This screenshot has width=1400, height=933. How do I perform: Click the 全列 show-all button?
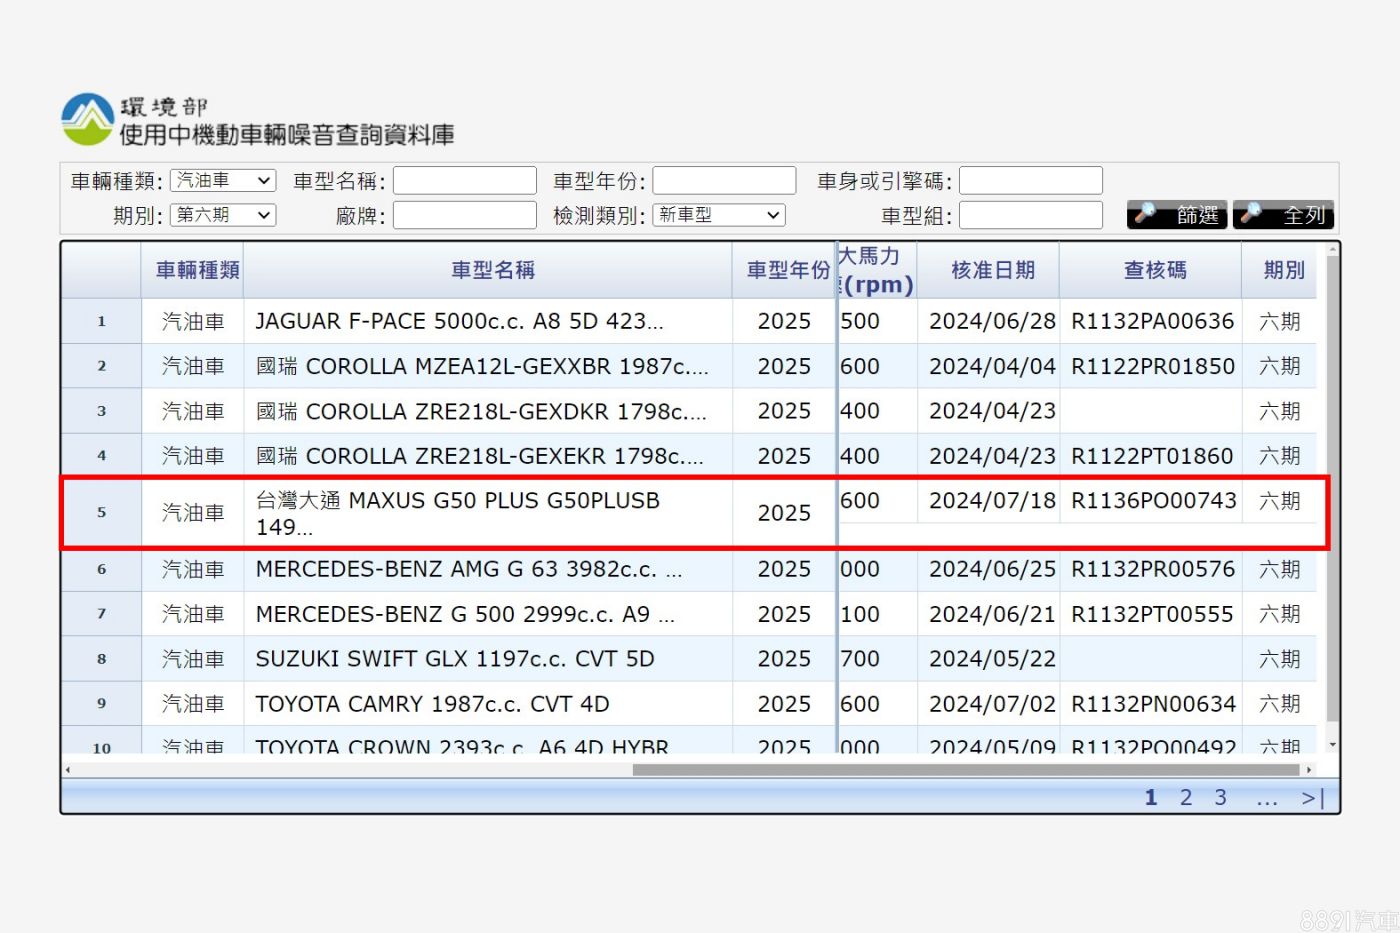click(x=1284, y=215)
